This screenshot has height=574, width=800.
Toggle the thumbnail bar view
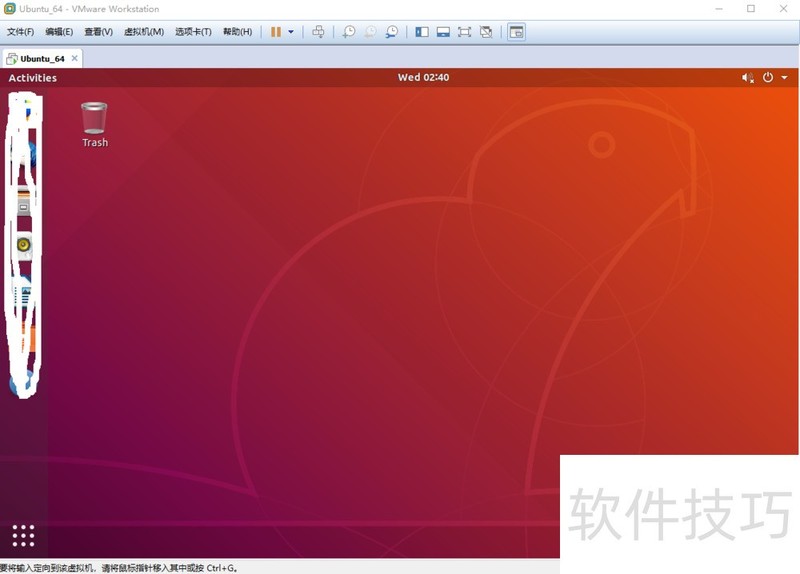443,32
